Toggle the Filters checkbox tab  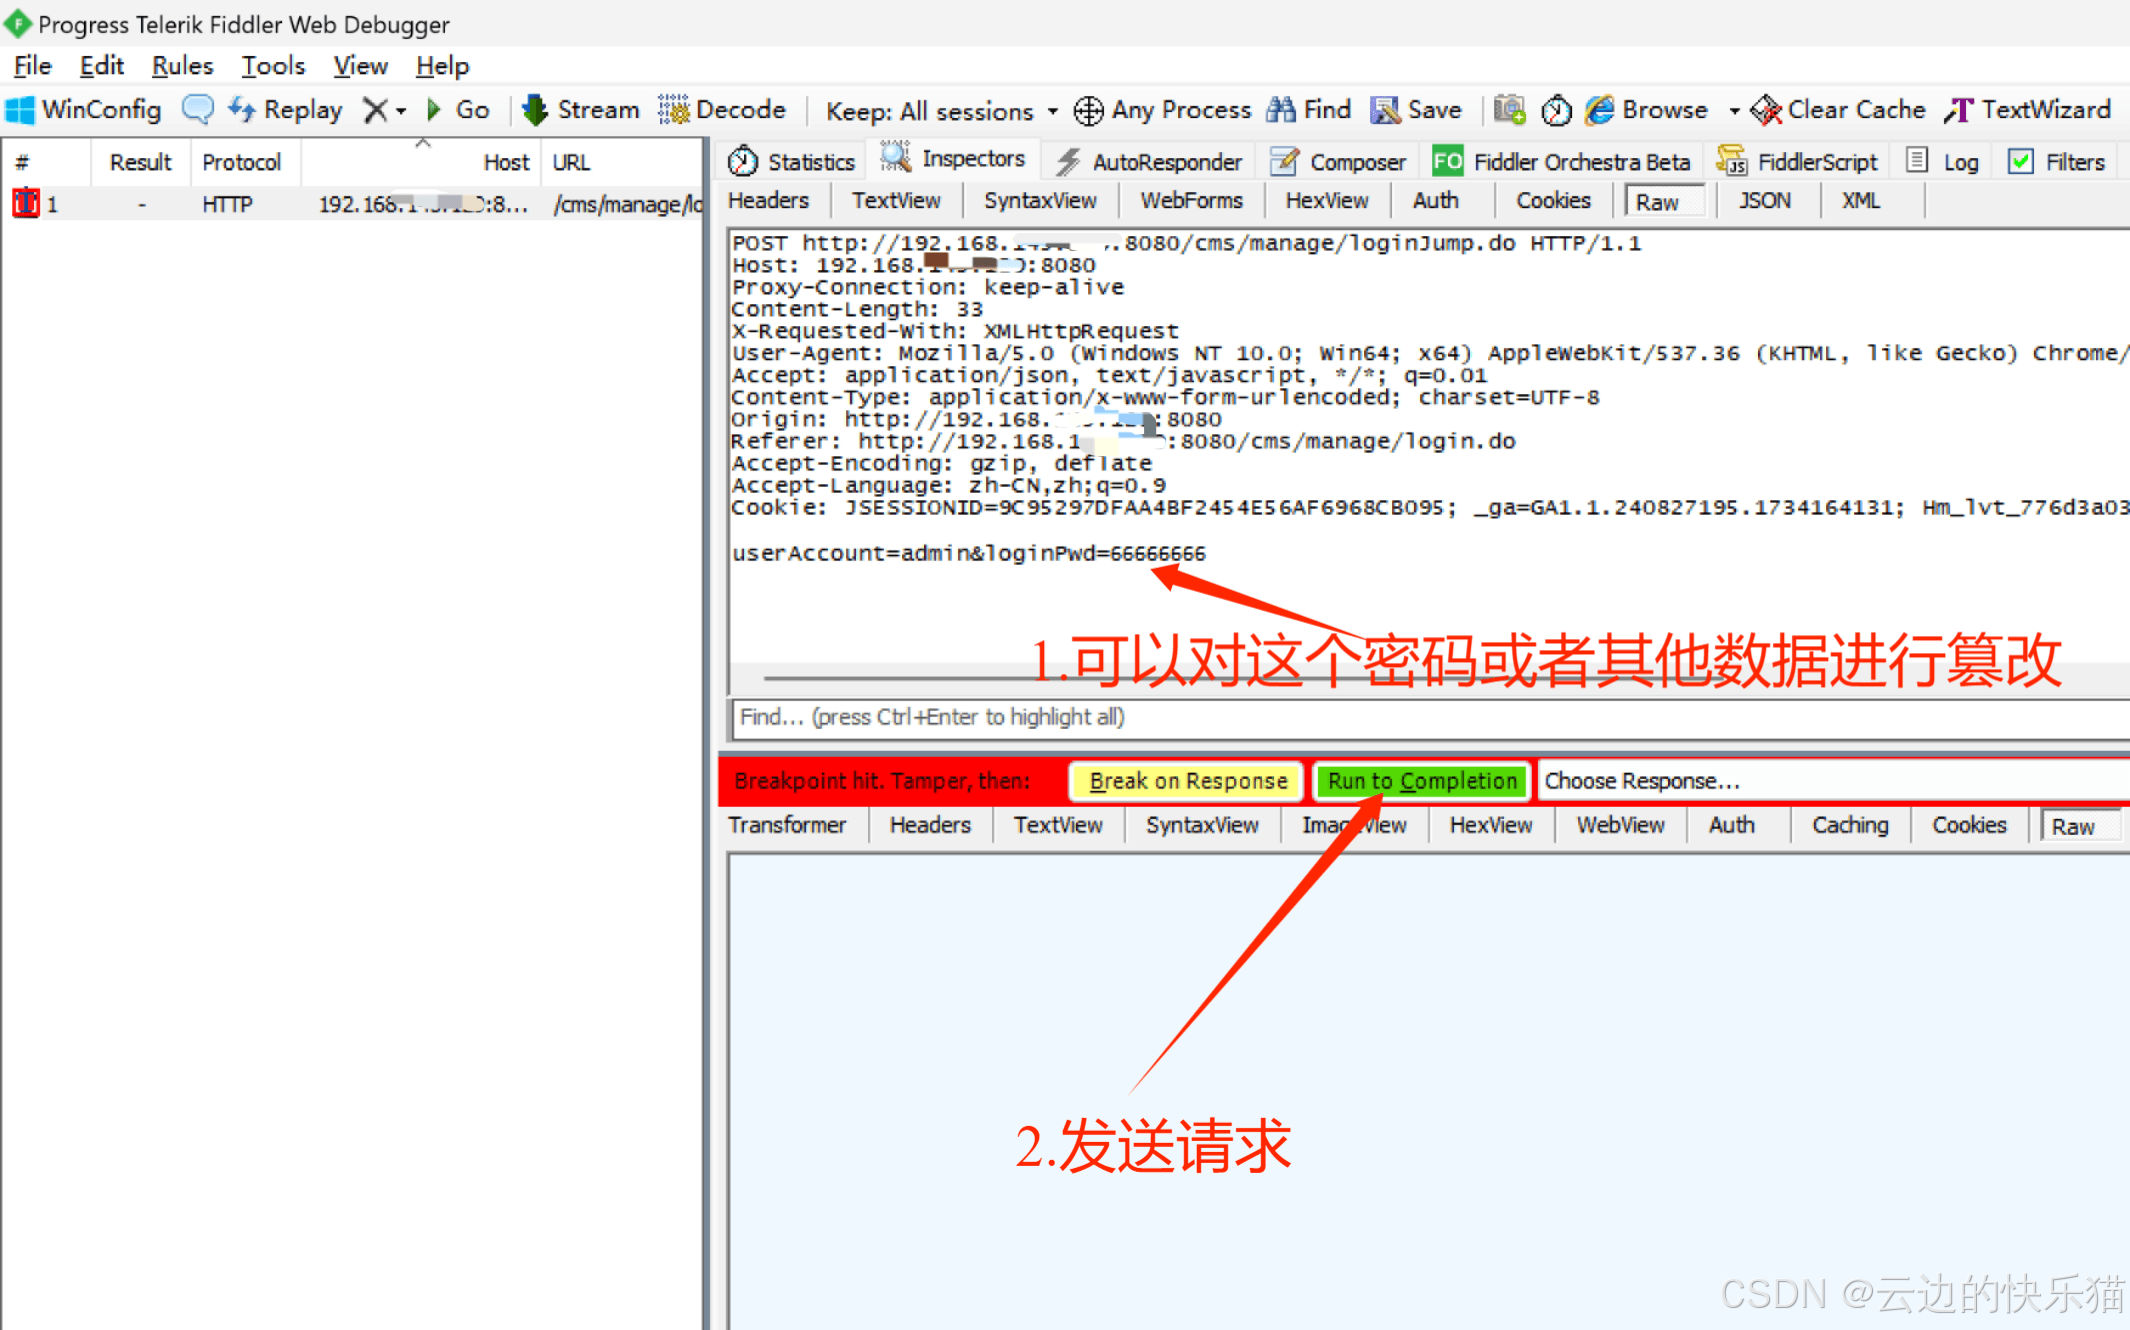pyautogui.click(x=2059, y=162)
